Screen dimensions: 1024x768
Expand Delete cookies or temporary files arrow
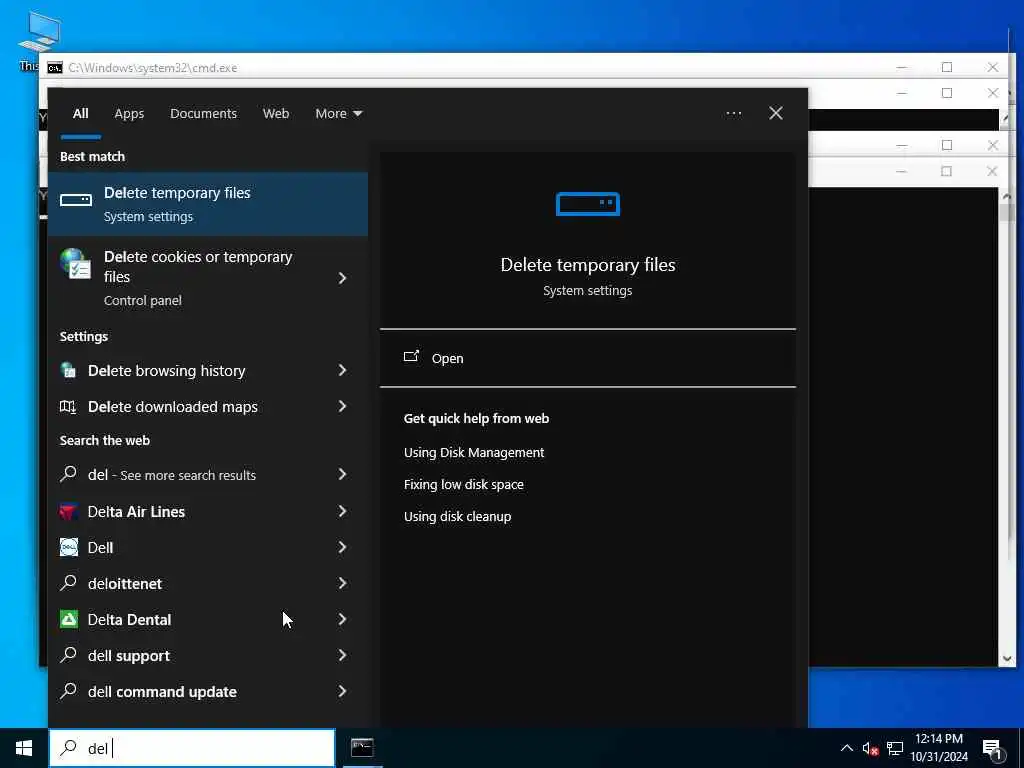(x=342, y=278)
